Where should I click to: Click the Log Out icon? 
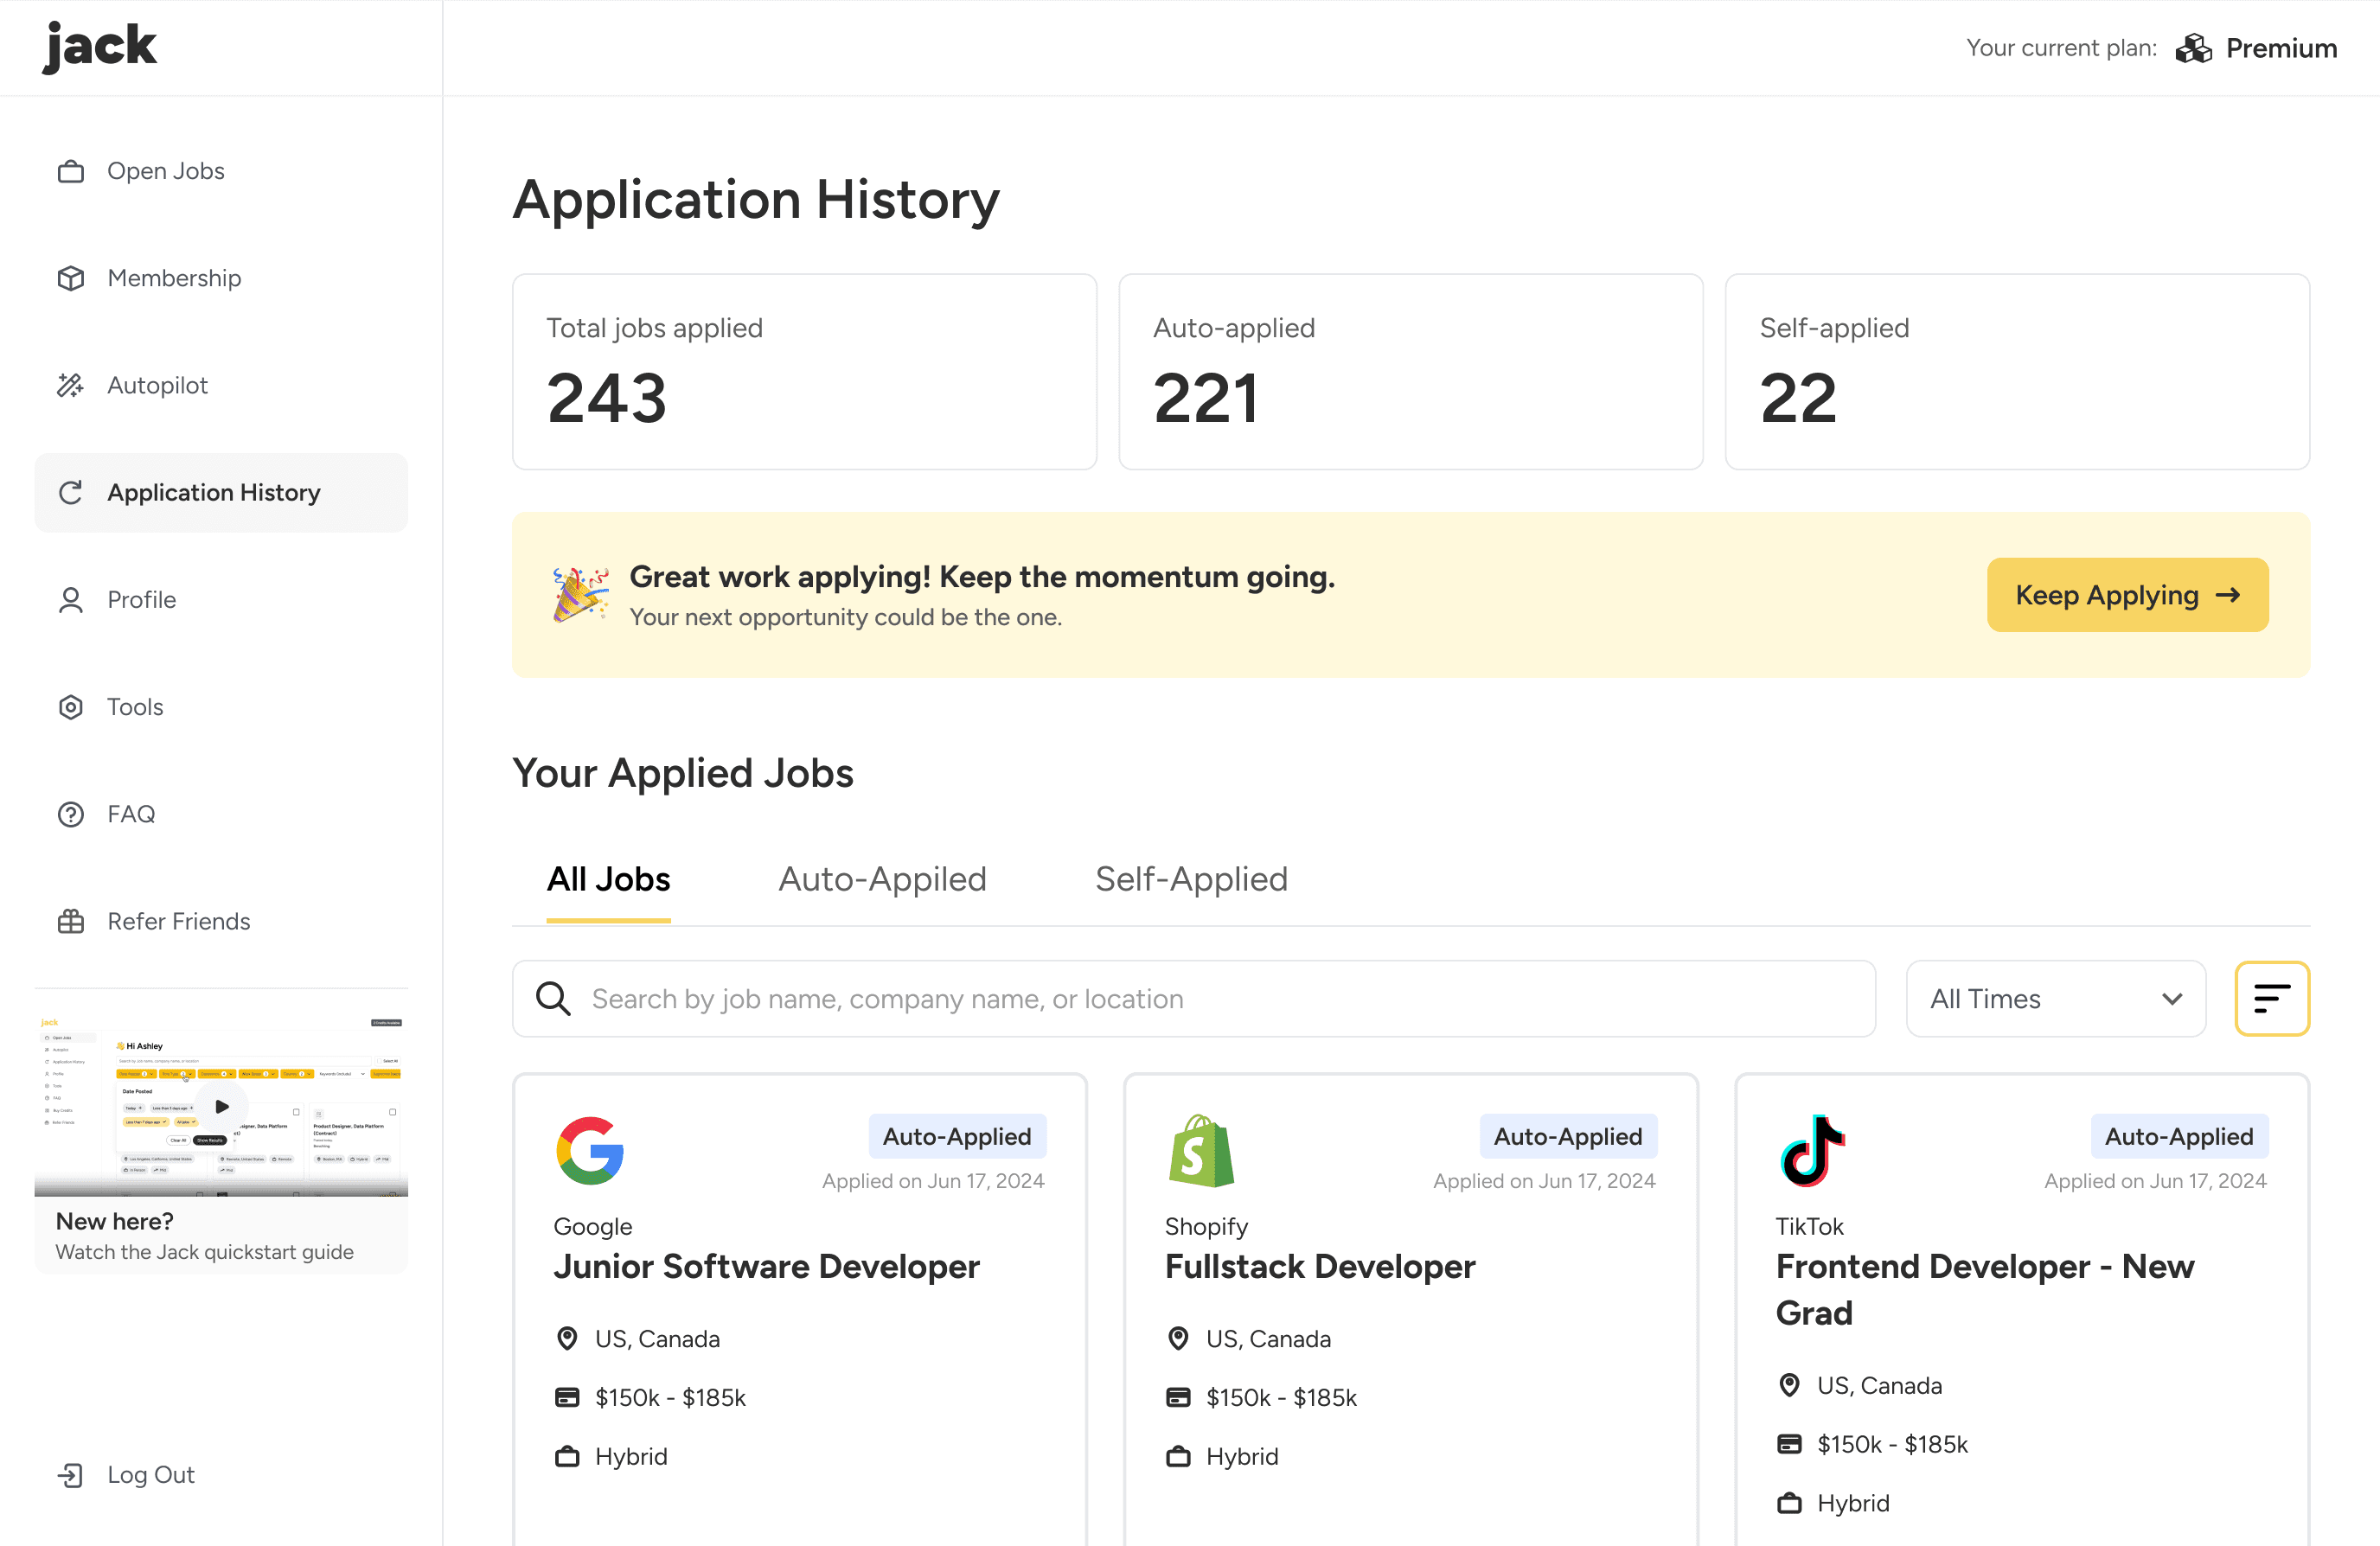(70, 1475)
